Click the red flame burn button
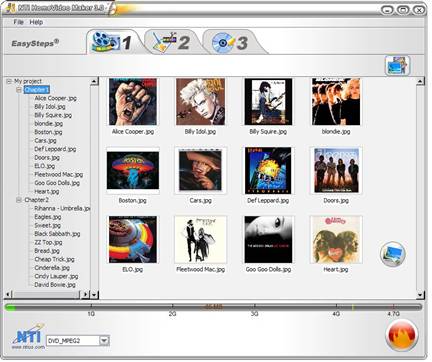 [402, 335]
